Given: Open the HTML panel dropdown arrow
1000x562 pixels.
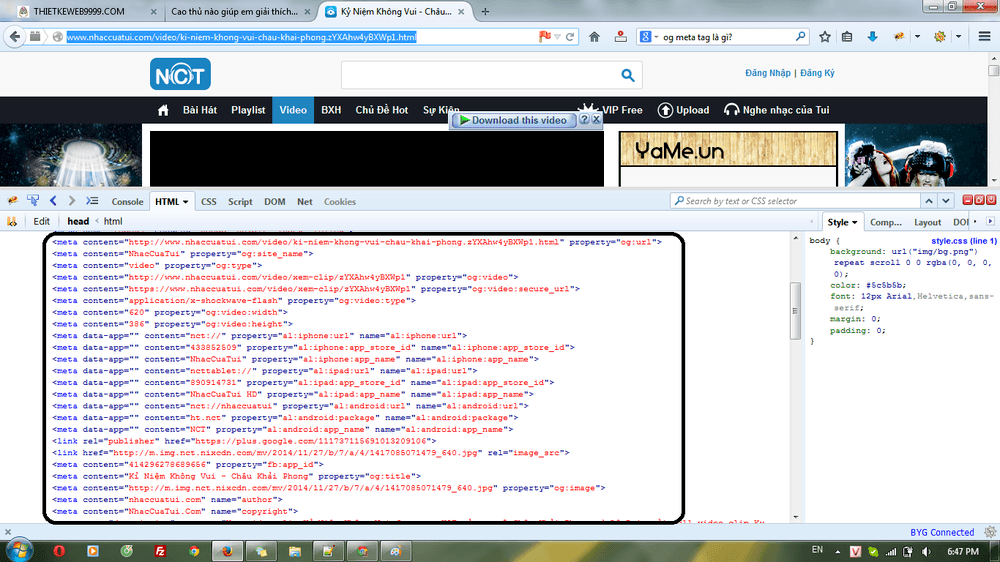Looking at the screenshot, I should click(186, 202).
